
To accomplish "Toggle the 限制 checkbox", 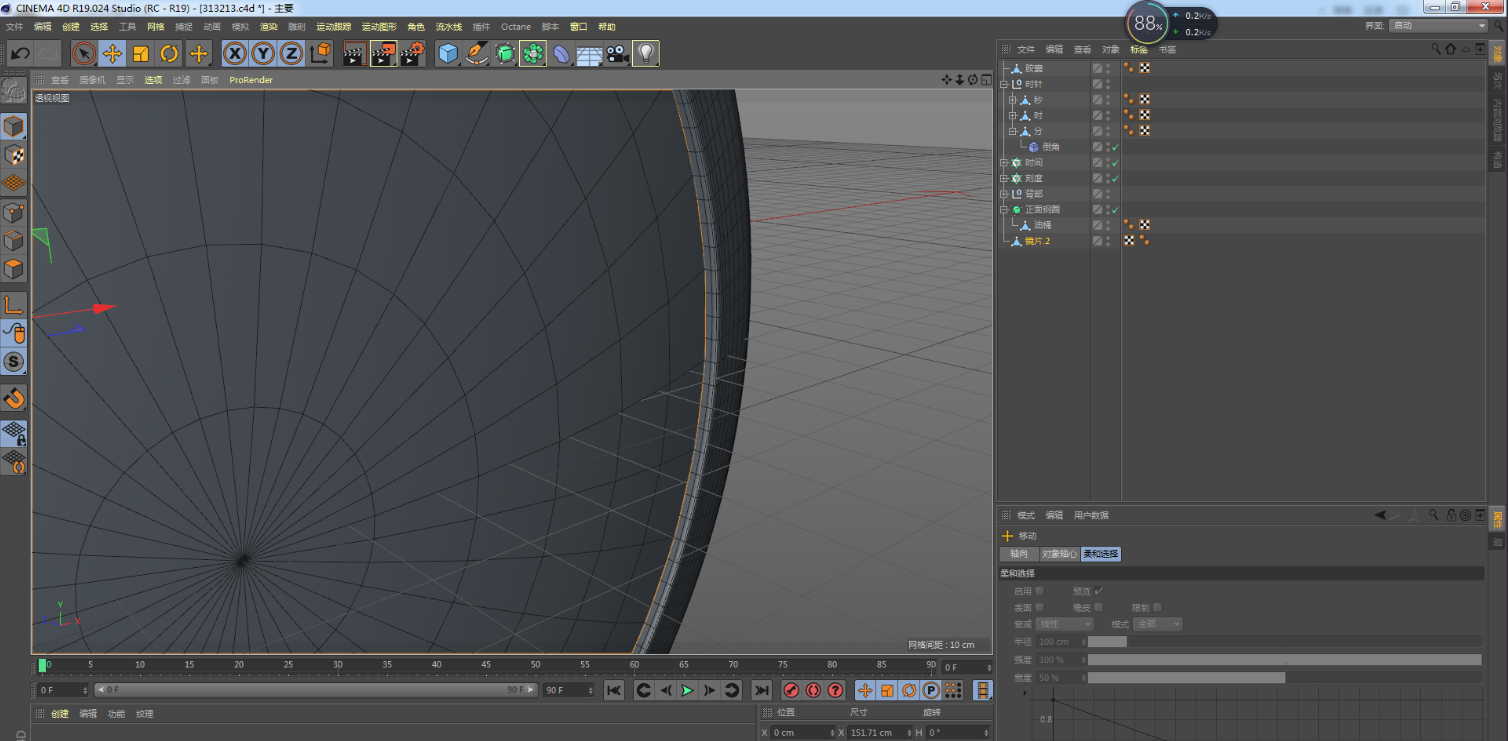I will coord(1158,607).
